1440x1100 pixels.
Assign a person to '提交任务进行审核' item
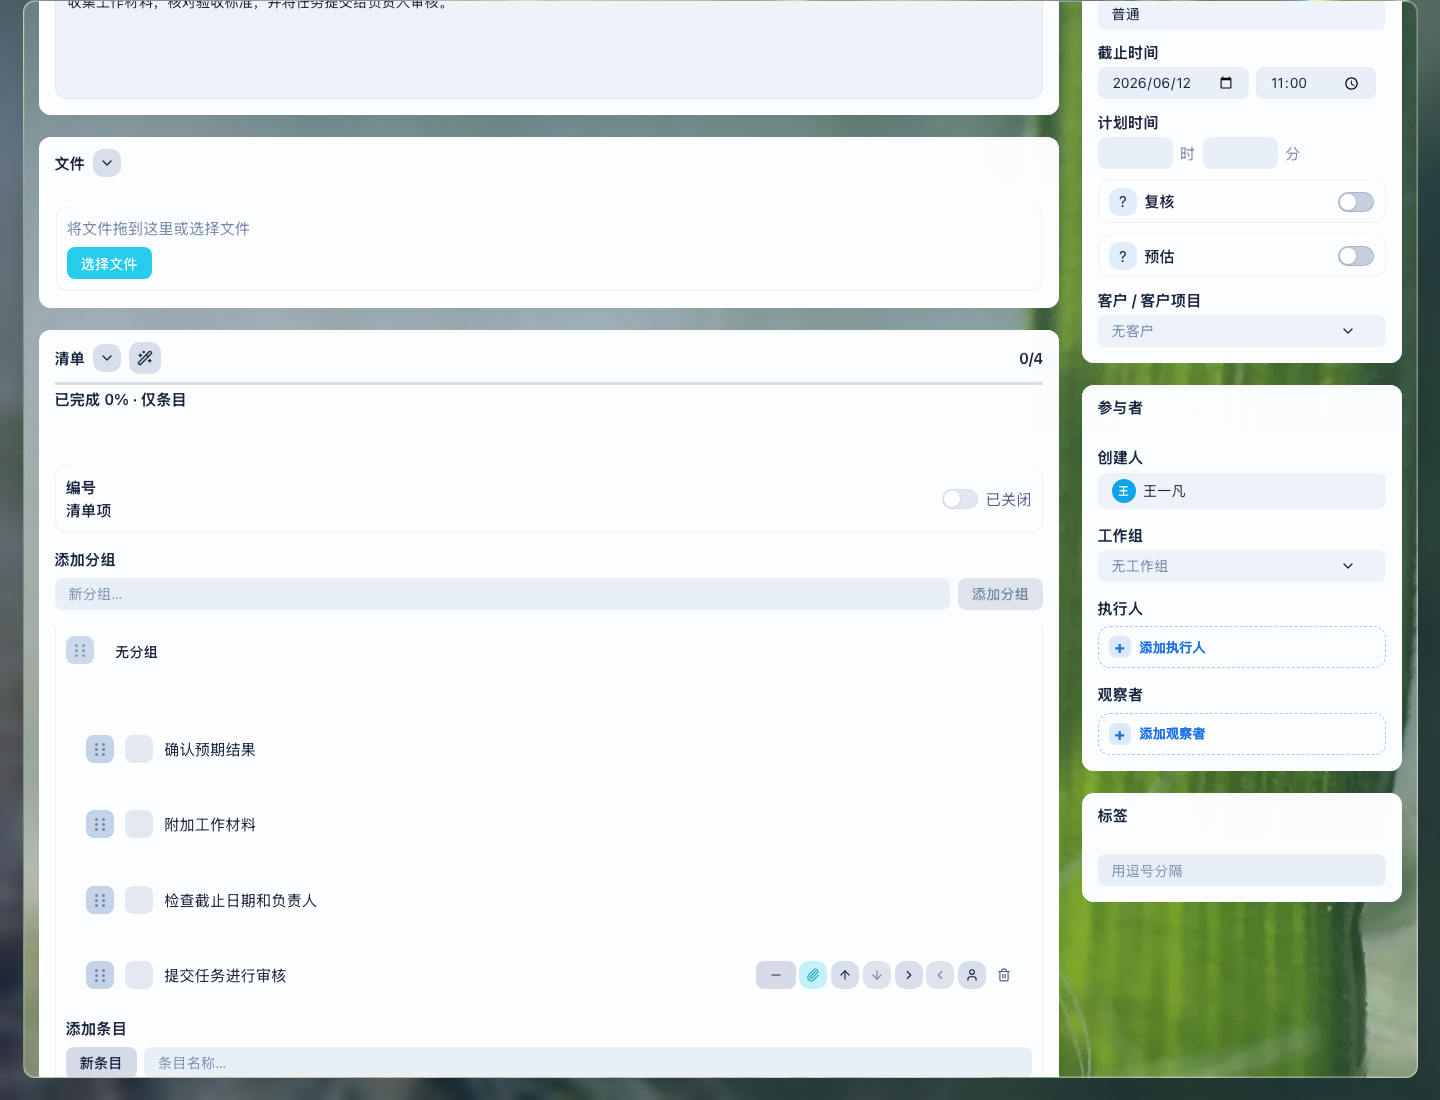coord(972,975)
